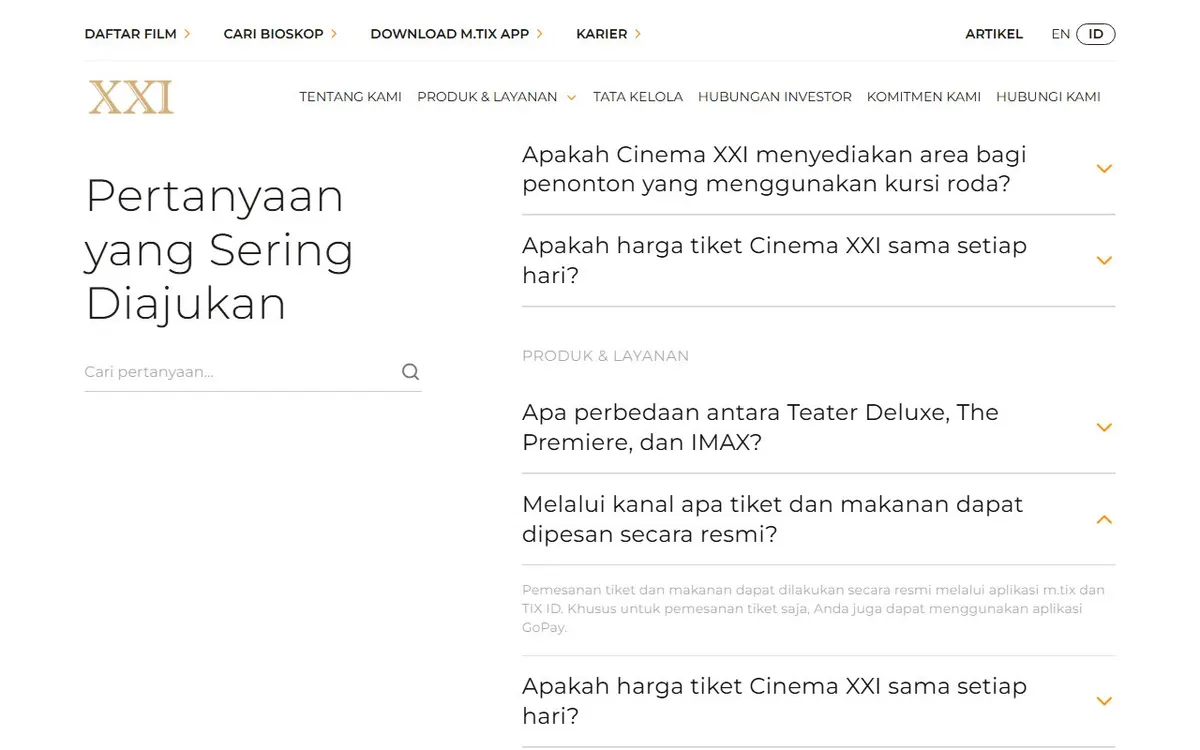Expand first 'harga tiket Cinema XXI' chevron
Viewport: 1200px width, 750px height.
click(x=1104, y=260)
